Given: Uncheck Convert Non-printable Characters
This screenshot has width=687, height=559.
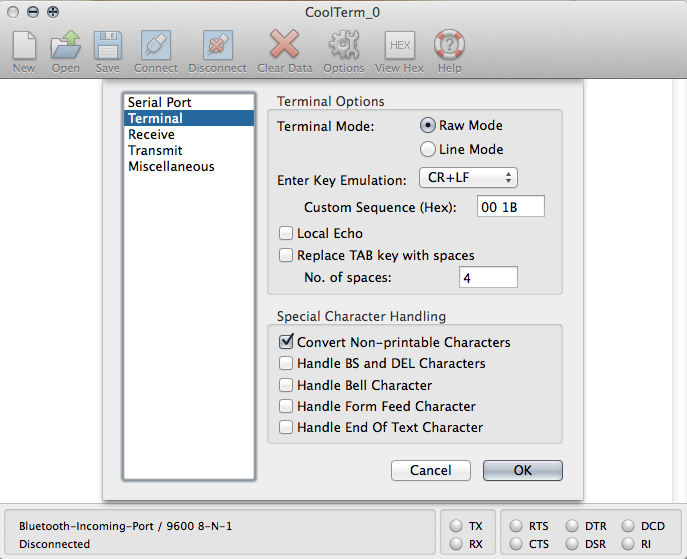Looking at the screenshot, I should (x=286, y=342).
